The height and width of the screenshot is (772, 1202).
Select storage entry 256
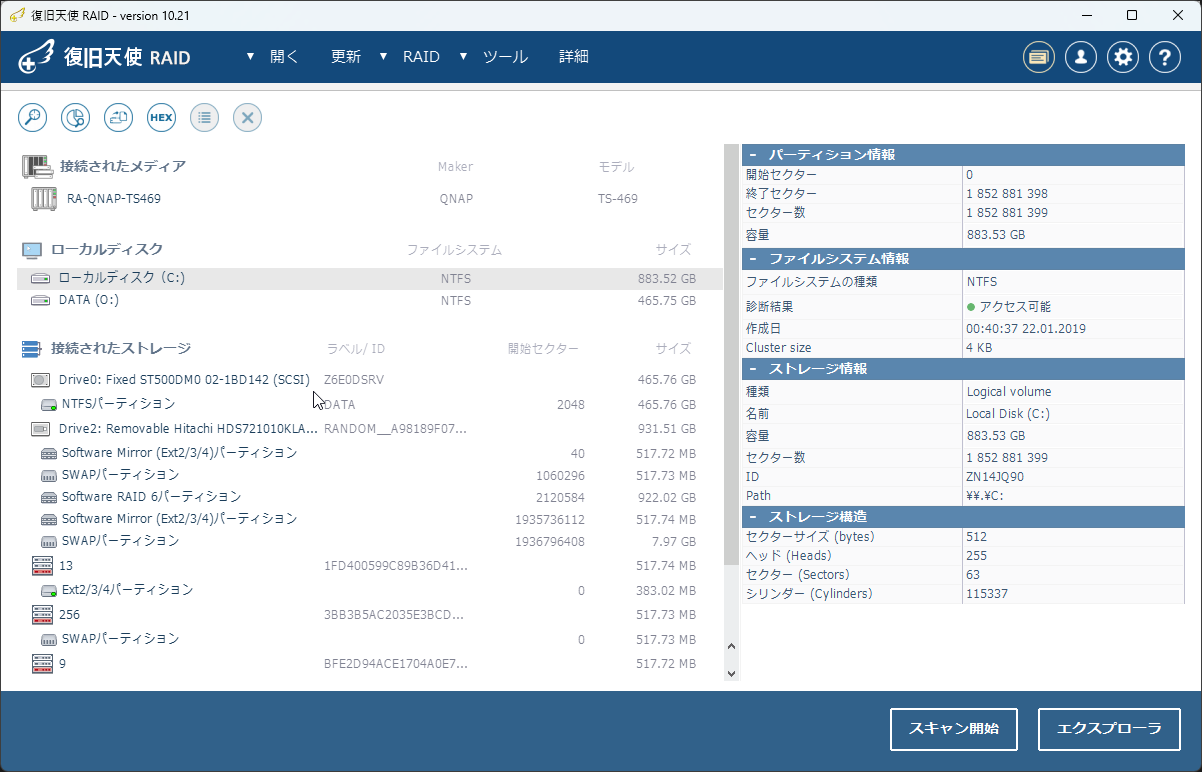tap(370, 614)
